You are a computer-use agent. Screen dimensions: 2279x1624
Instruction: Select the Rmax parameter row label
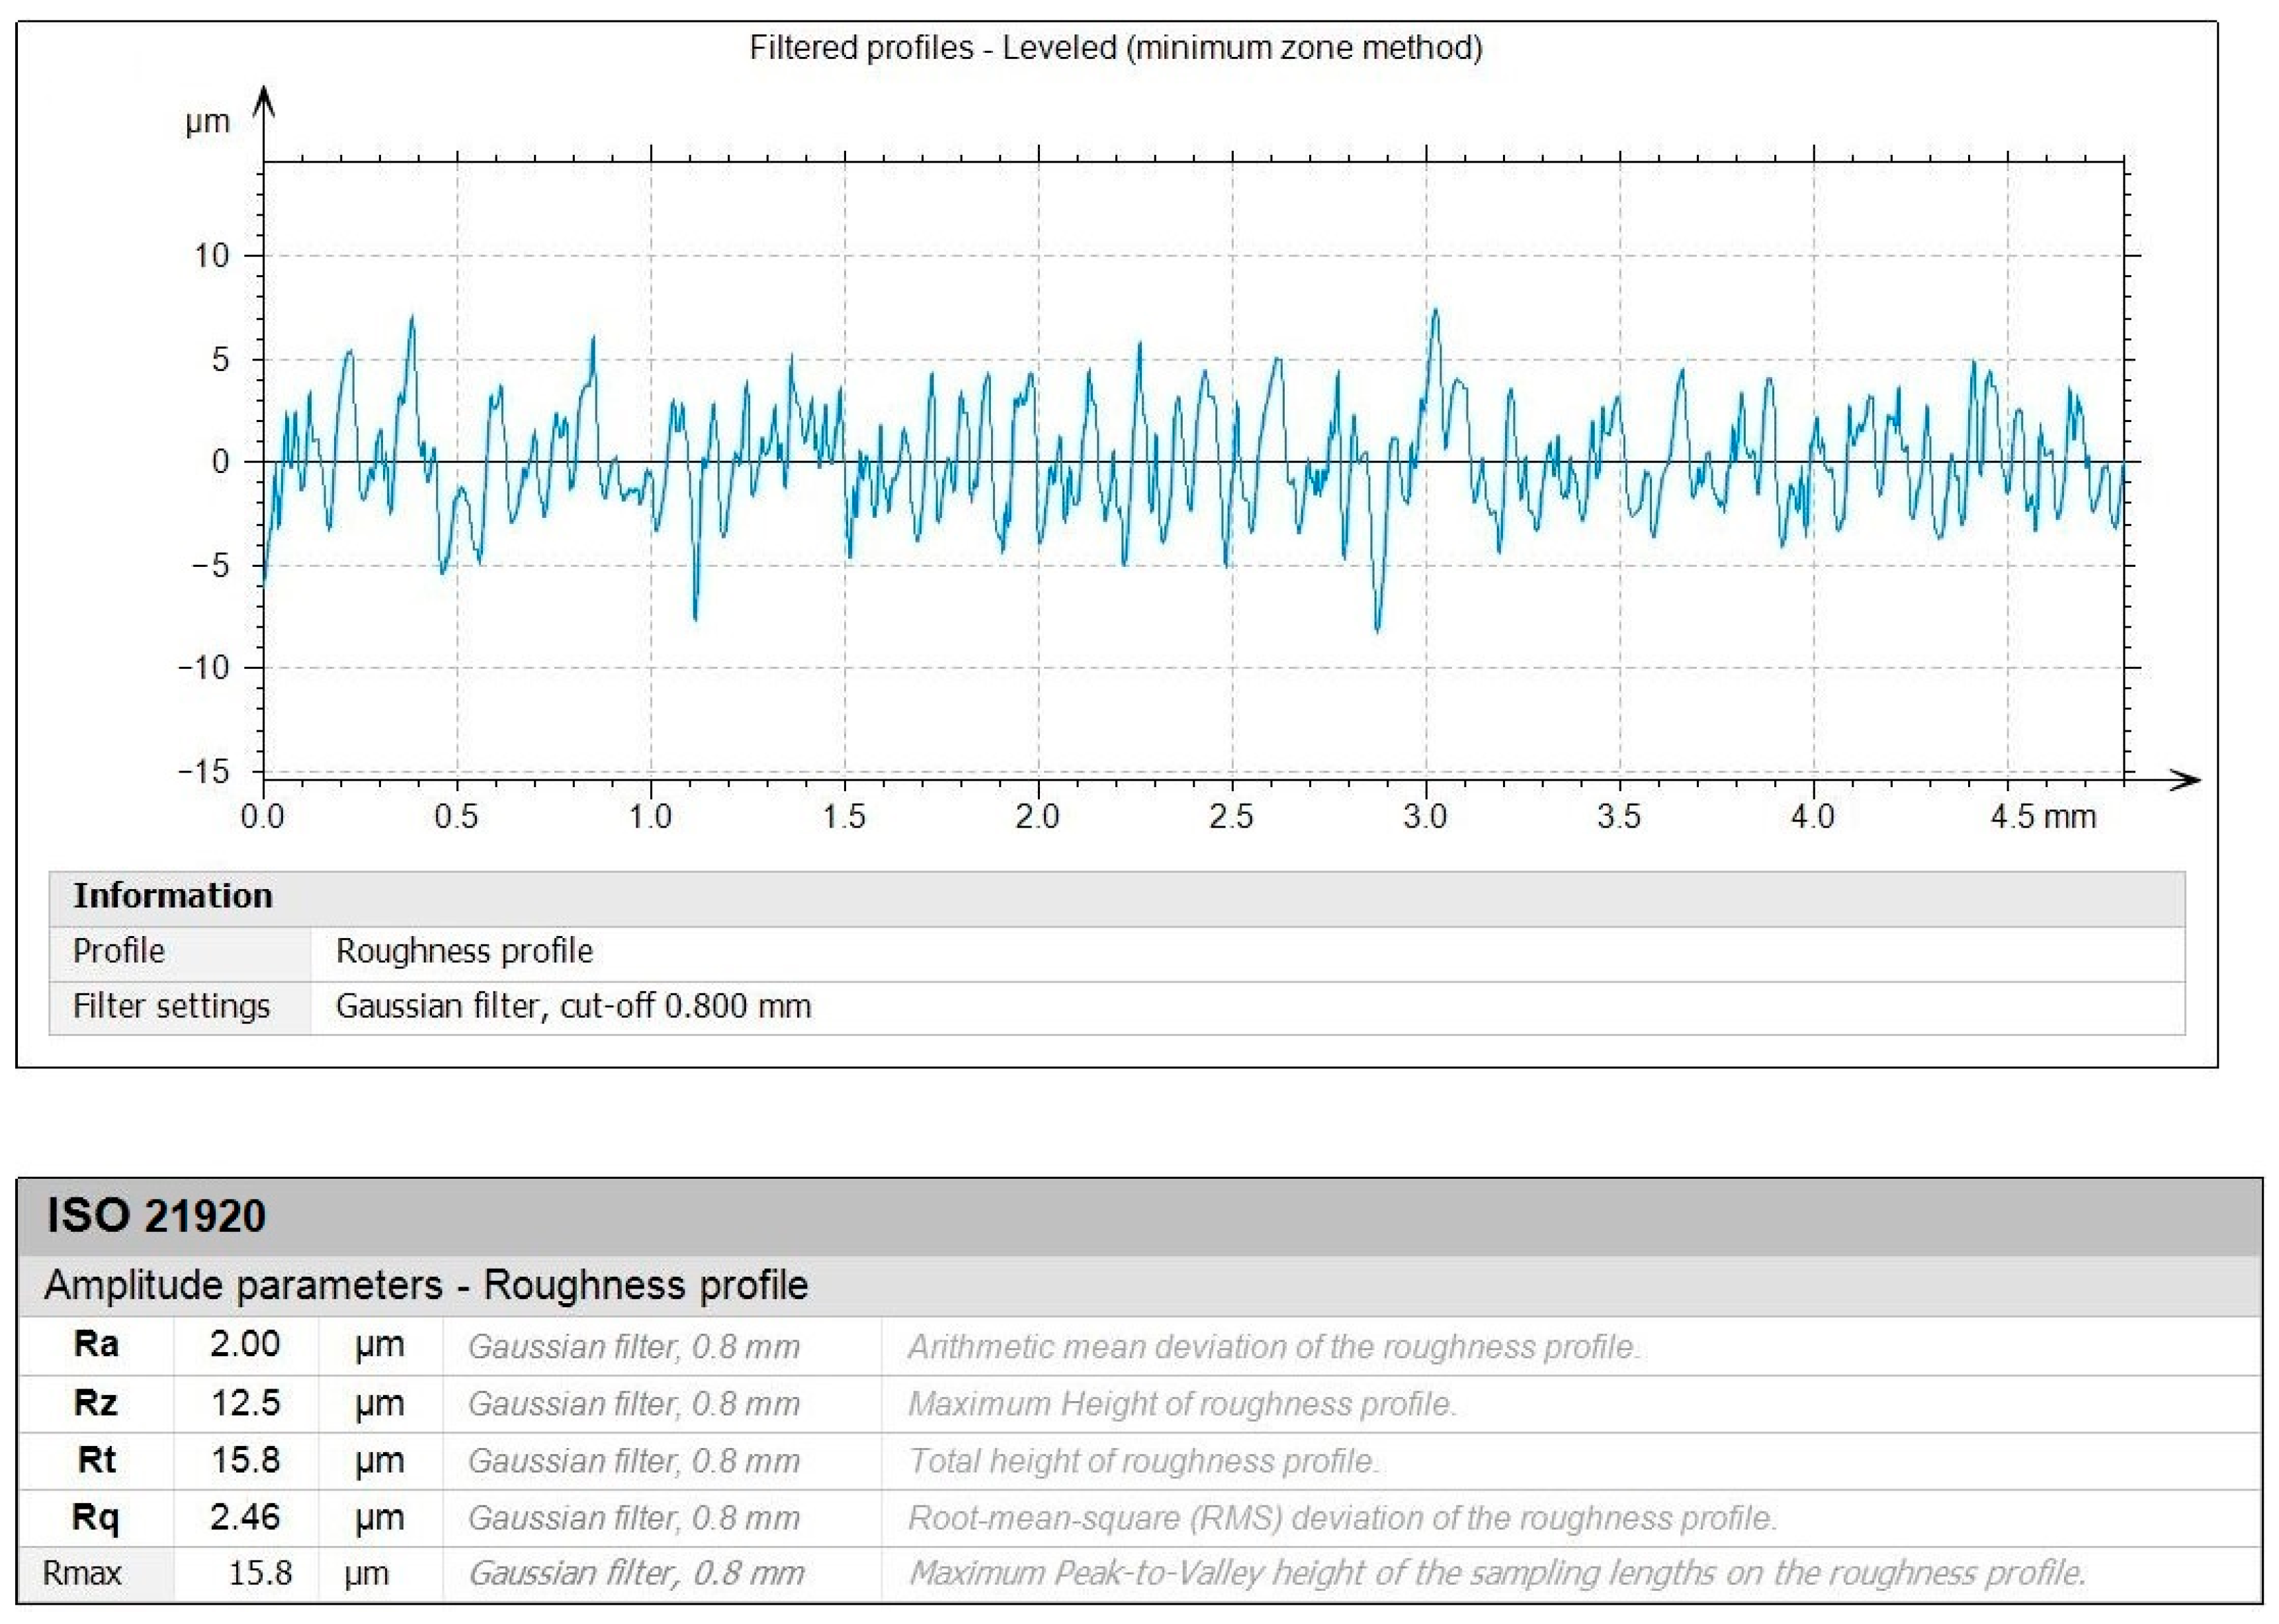coord(82,1574)
